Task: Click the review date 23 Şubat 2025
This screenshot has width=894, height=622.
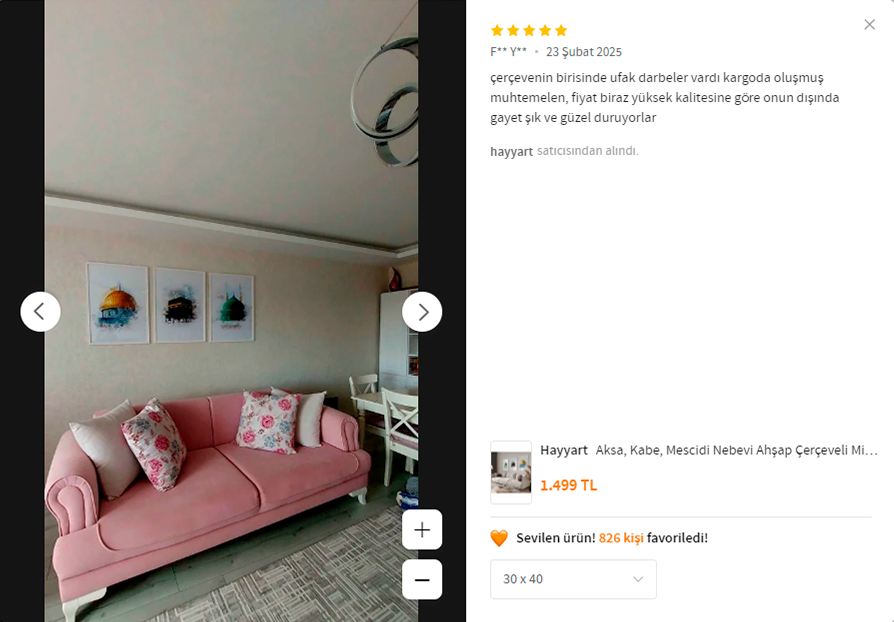Action: 584,52
